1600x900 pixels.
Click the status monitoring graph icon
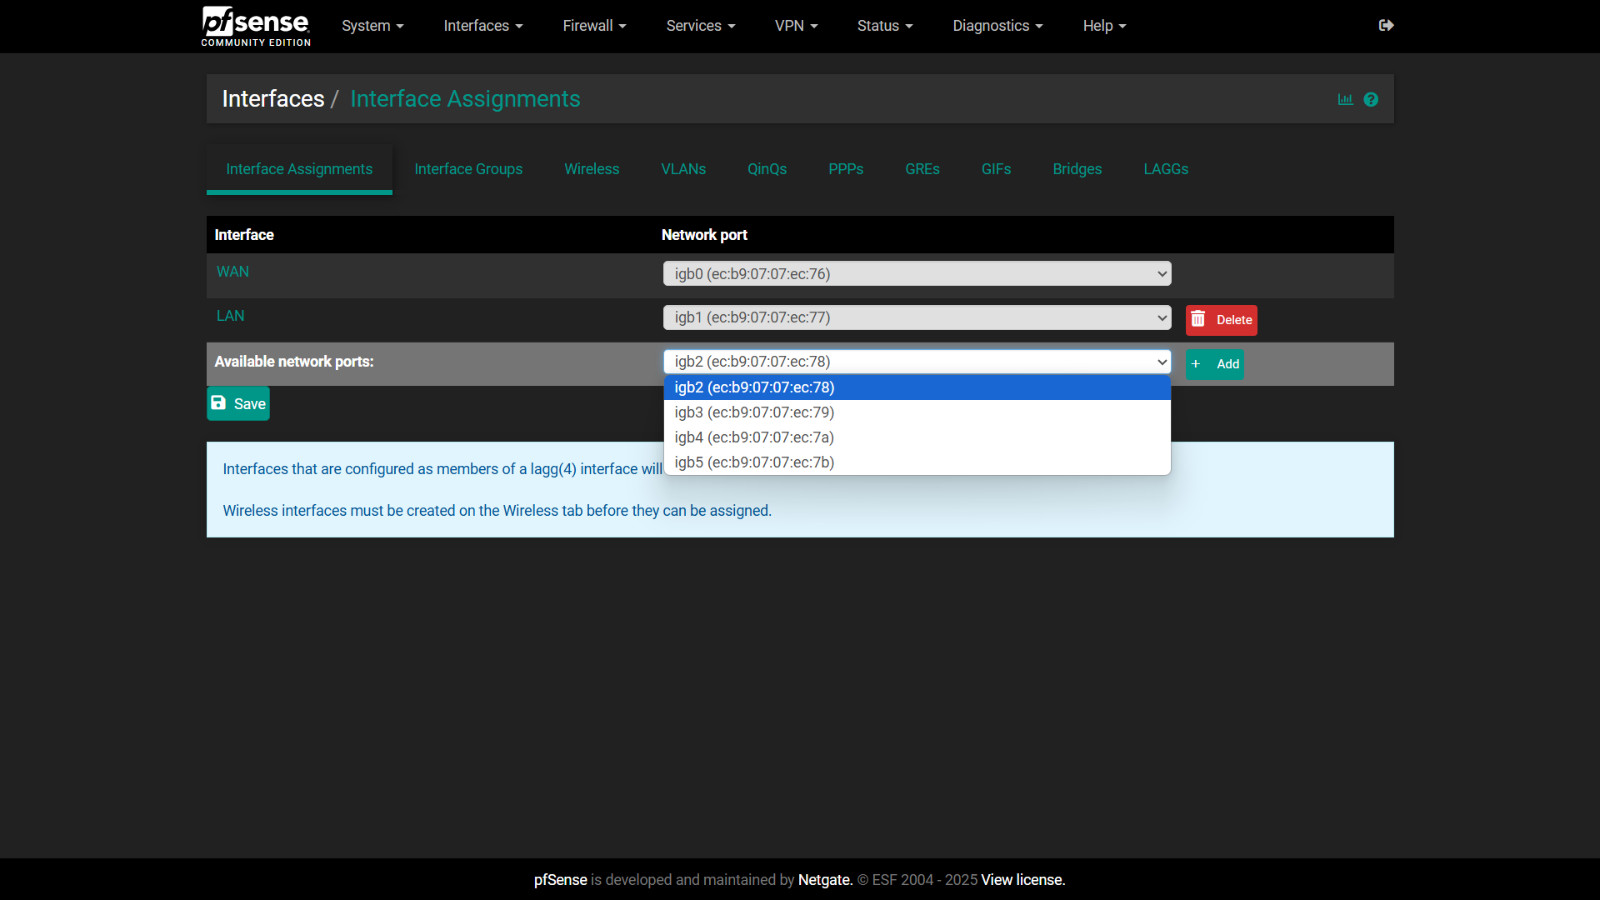(1345, 99)
